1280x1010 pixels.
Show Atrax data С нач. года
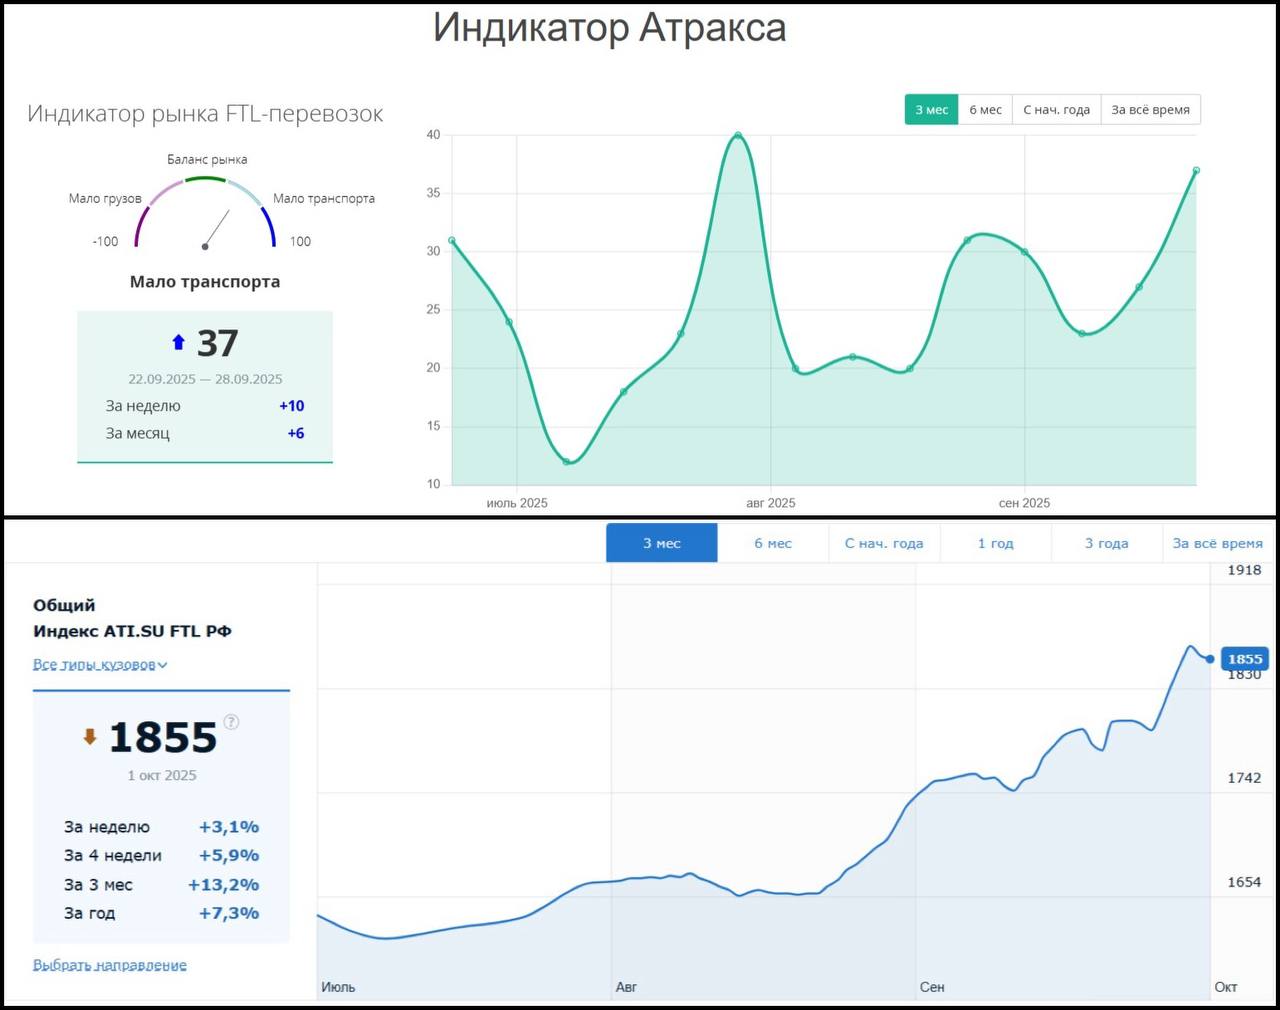(1056, 110)
